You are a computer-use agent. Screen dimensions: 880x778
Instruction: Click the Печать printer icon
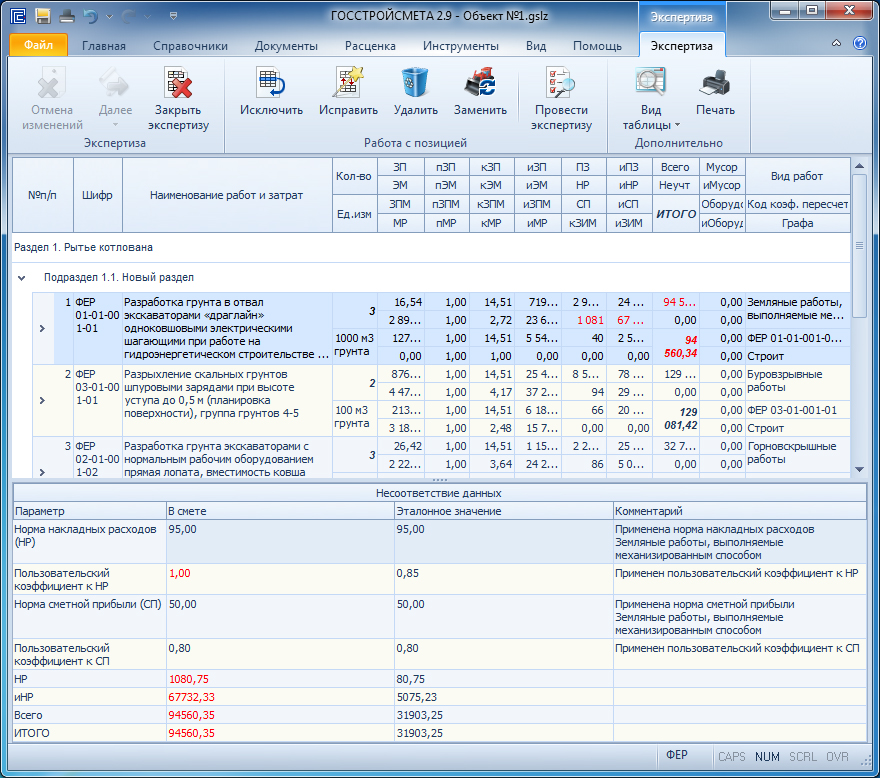pos(715,83)
